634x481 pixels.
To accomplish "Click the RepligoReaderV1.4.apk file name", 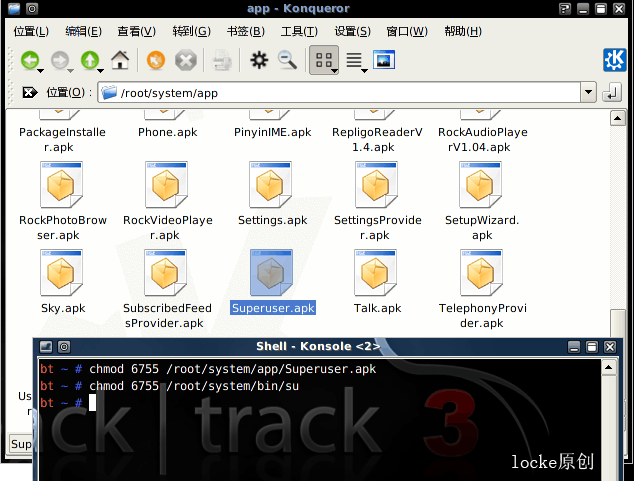I will 377,139.
